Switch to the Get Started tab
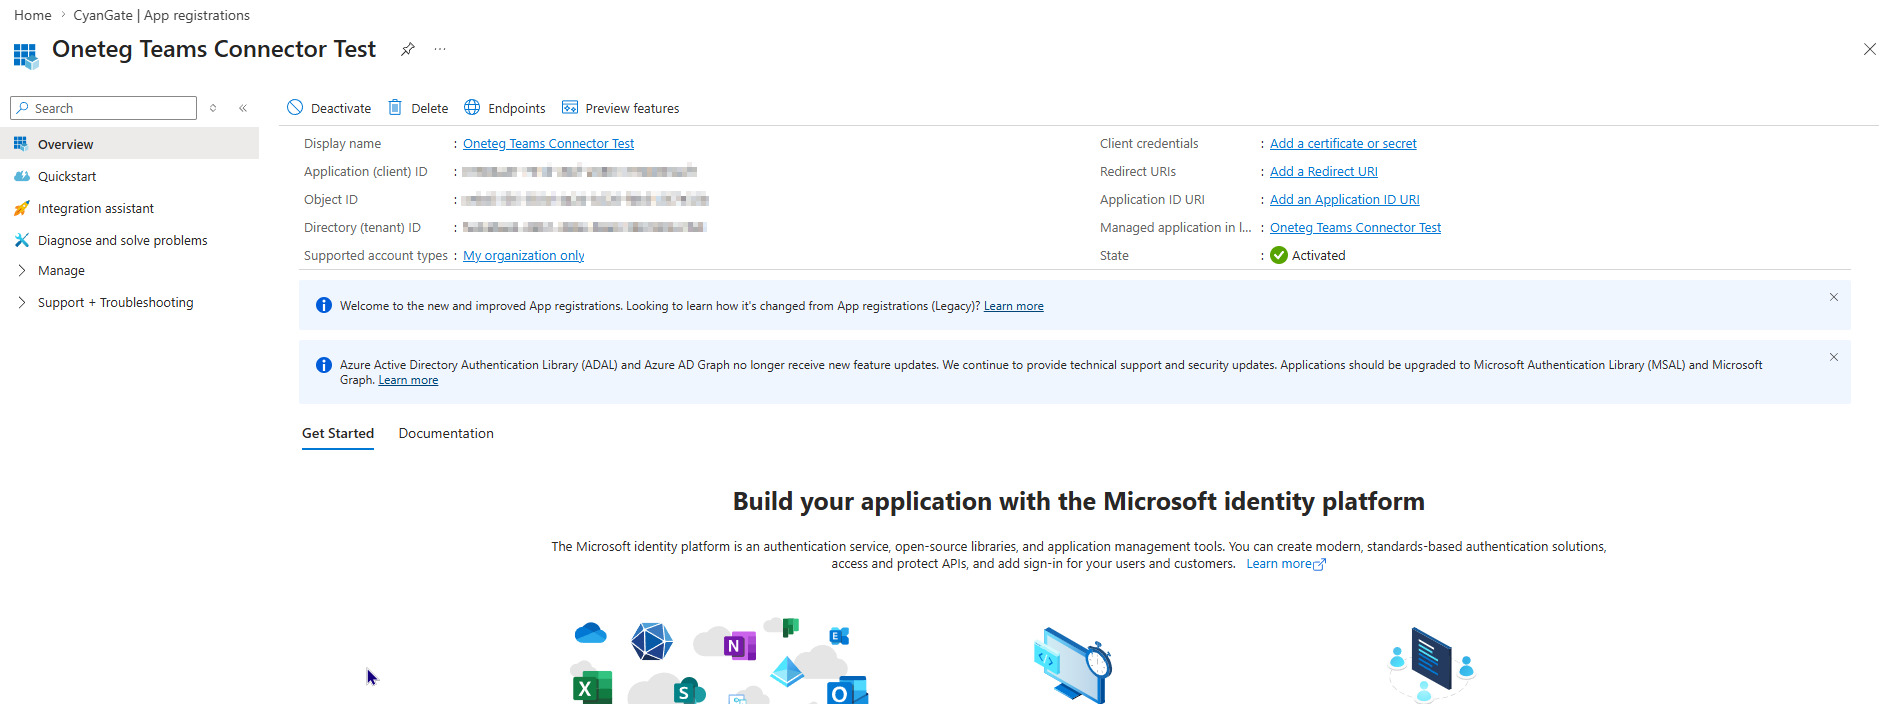This screenshot has width=1879, height=704. click(x=338, y=433)
